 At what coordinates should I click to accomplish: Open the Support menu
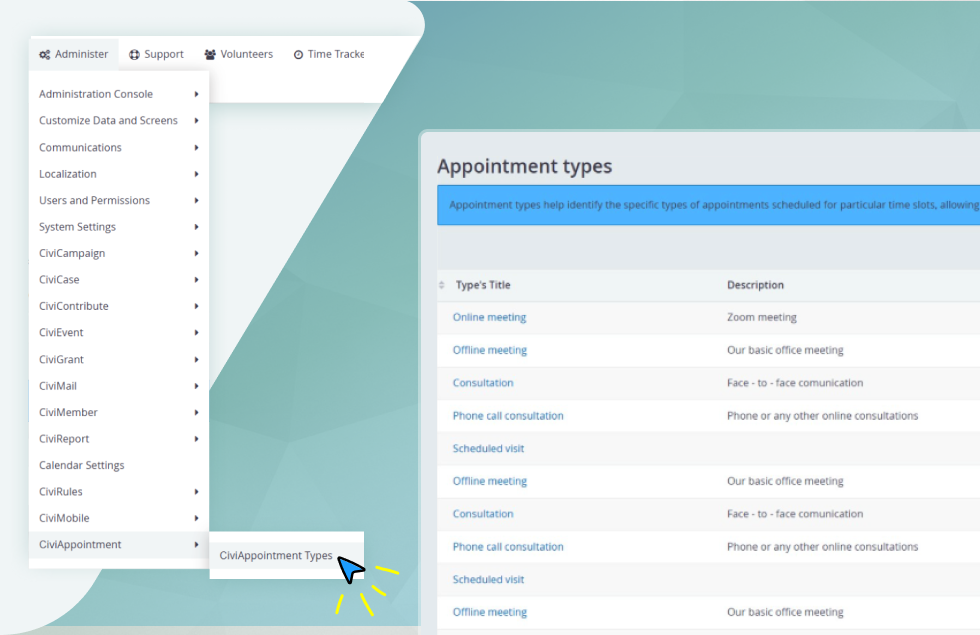click(156, 54)
